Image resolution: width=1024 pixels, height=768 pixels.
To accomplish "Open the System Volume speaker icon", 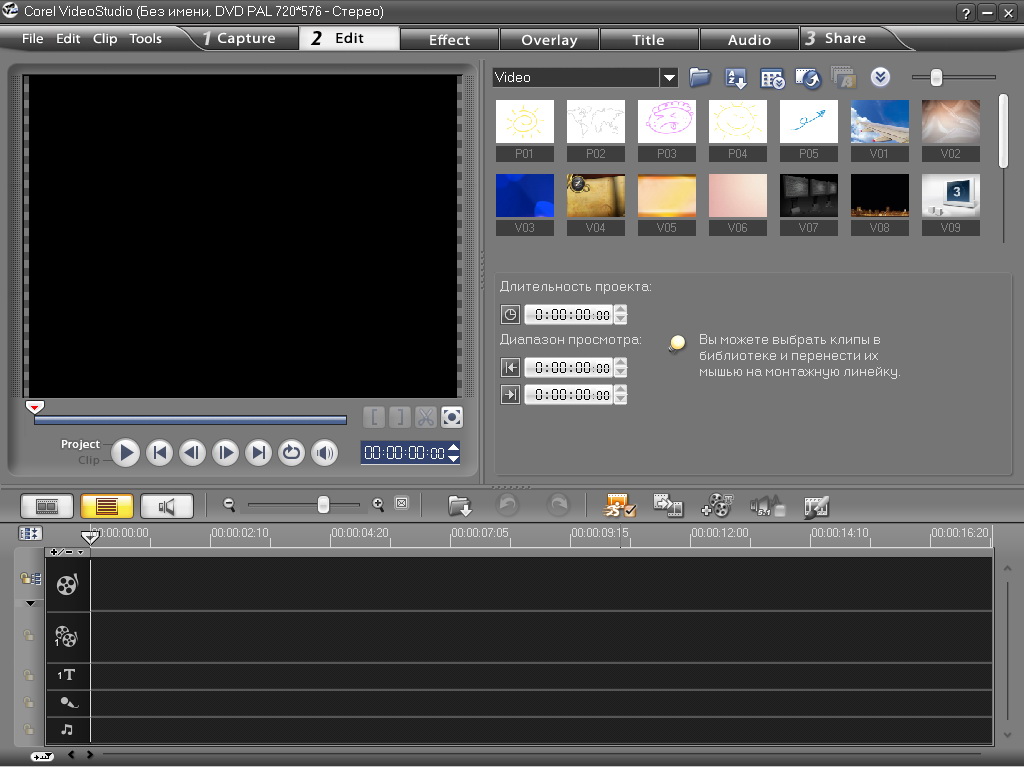I will click(324, 453).
